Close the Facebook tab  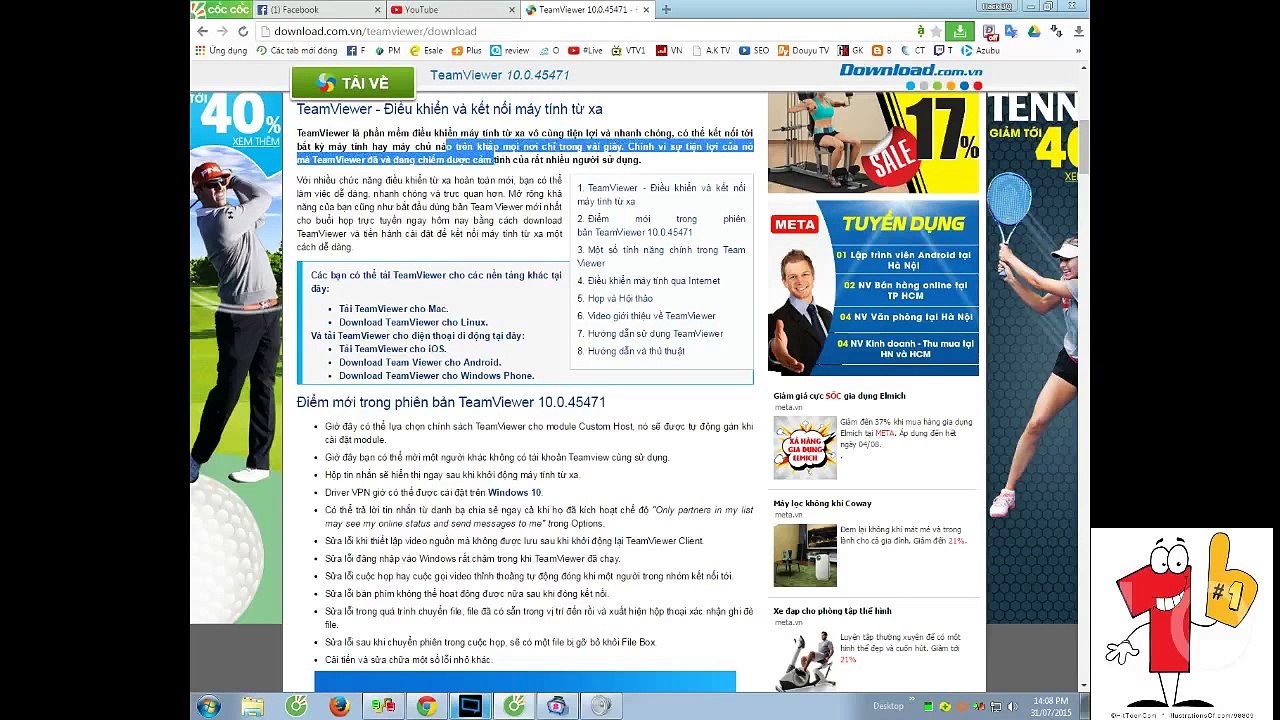tap(377, 10)
